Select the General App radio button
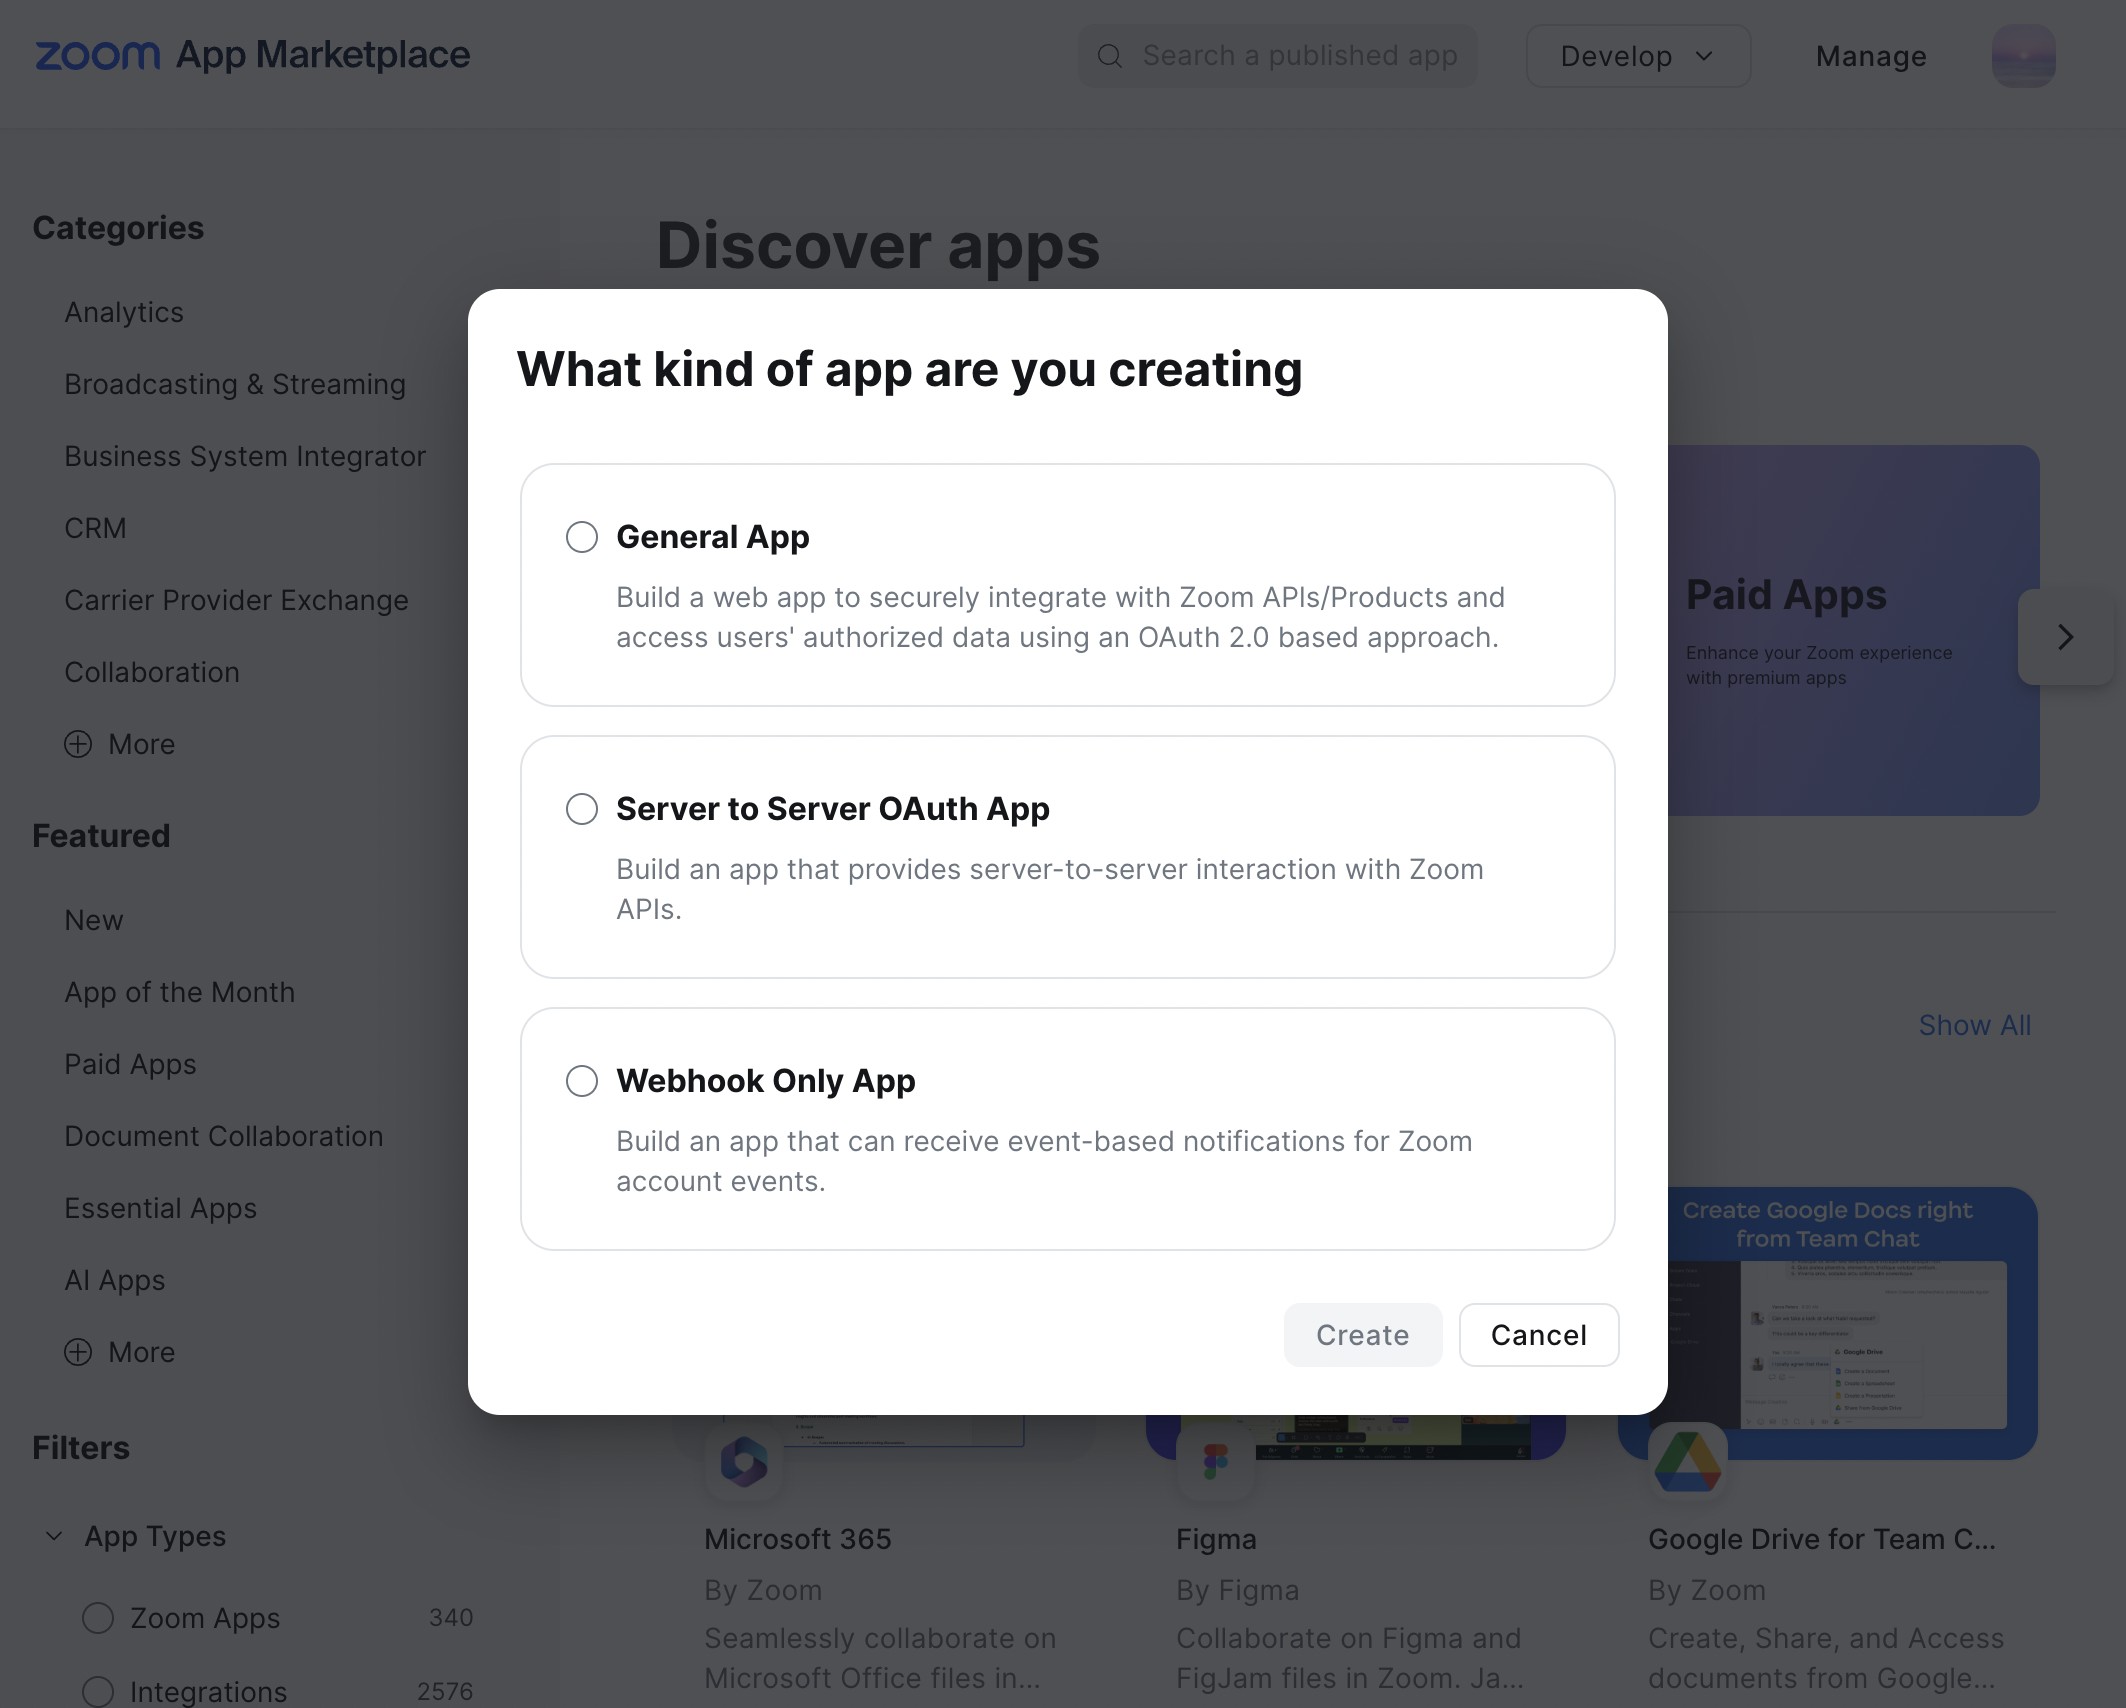Screen dimensions: 2126x1708 pos(582,537)
